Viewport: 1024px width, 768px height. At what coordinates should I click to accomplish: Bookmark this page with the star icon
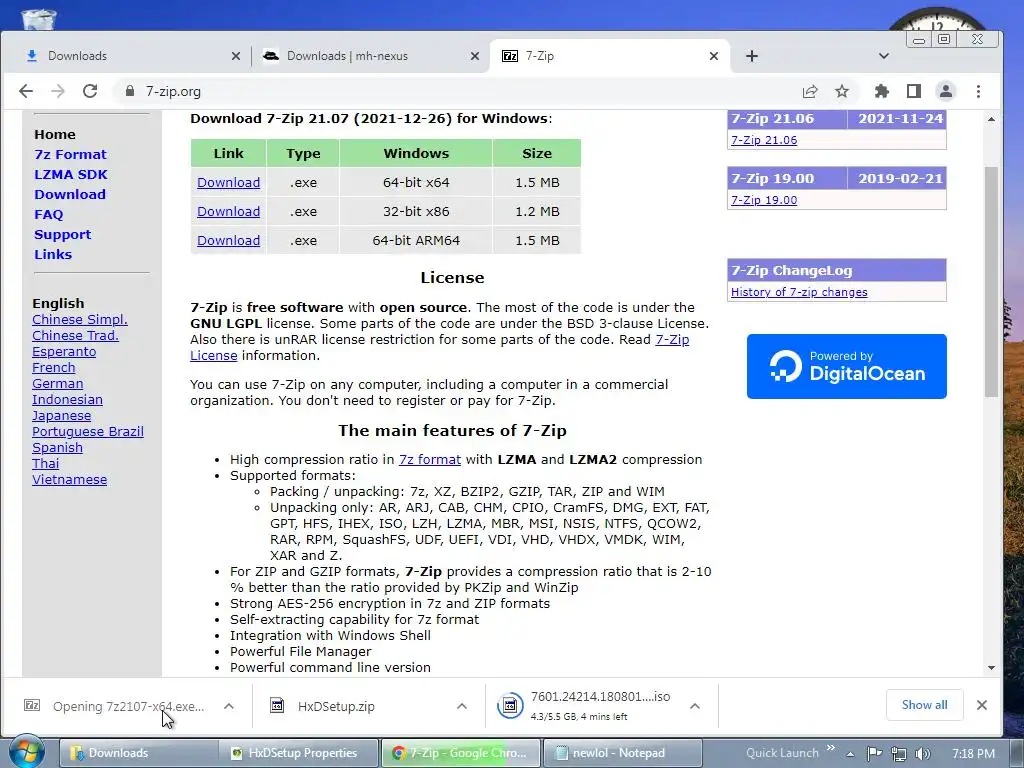point(842,91)
